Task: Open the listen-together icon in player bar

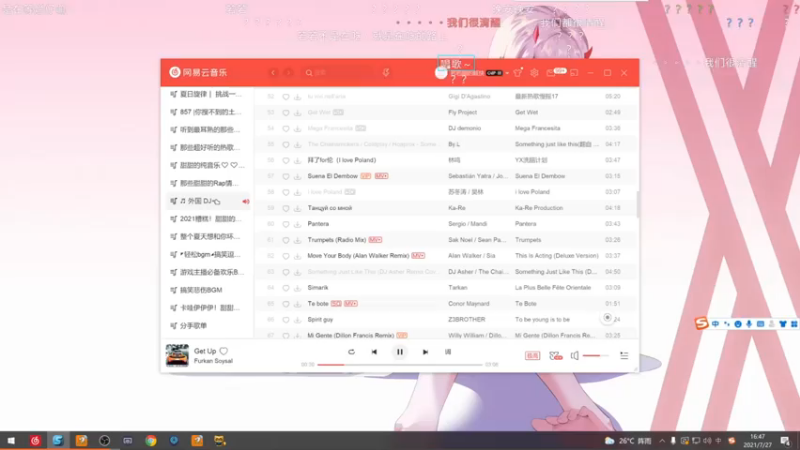Action: pyautogui.click(x=556, y=355)
